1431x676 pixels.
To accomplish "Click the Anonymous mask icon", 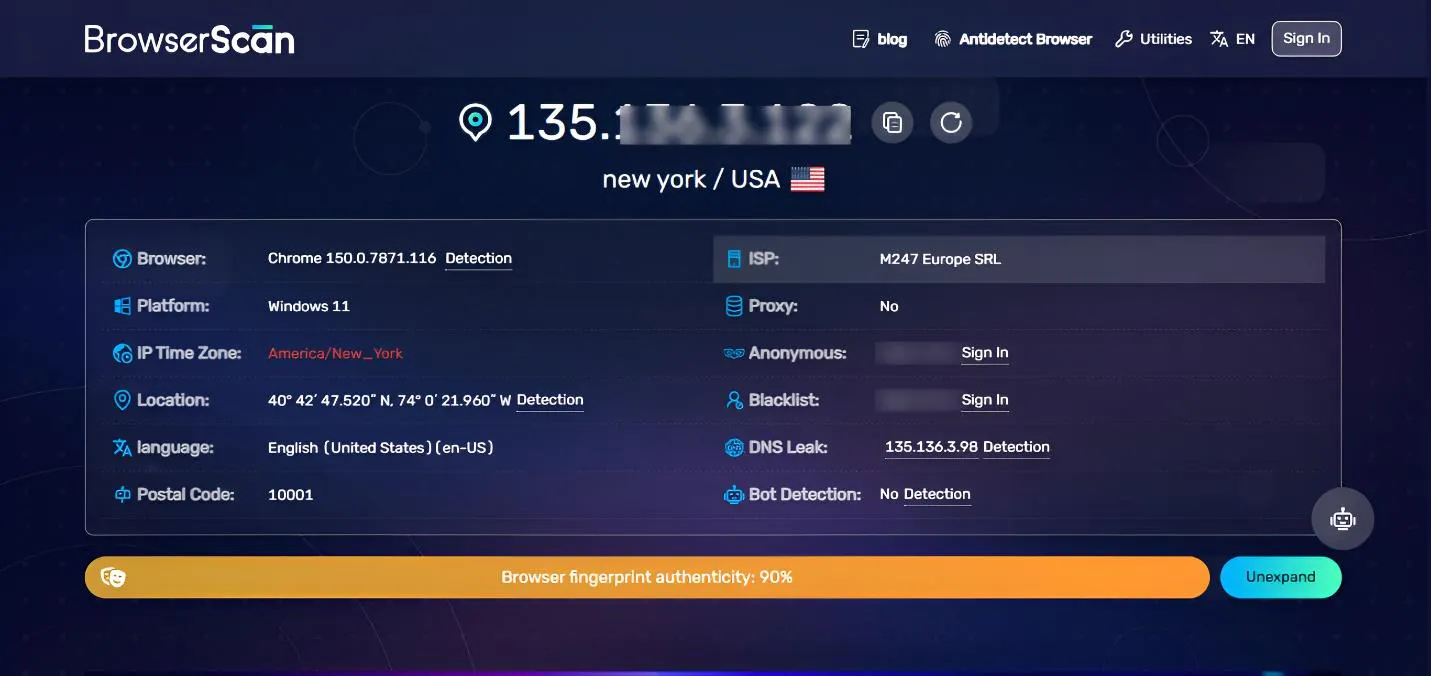I will pos(734,353).
